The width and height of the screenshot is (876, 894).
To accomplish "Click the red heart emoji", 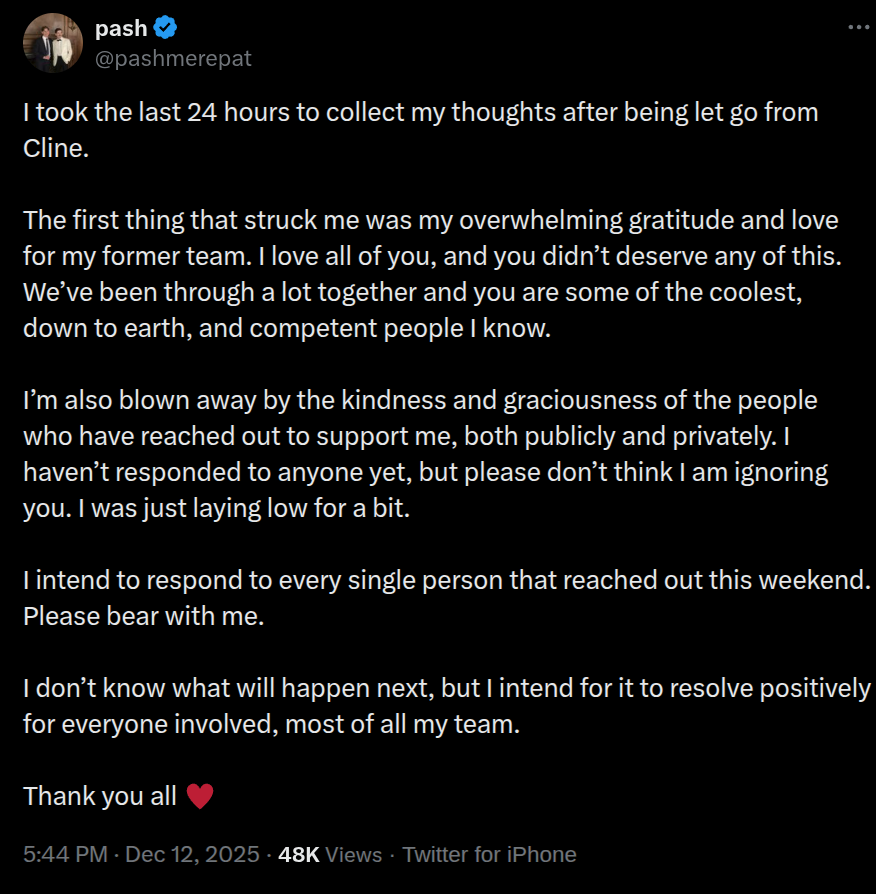I will pyautogui.click(x=200, y=796).
